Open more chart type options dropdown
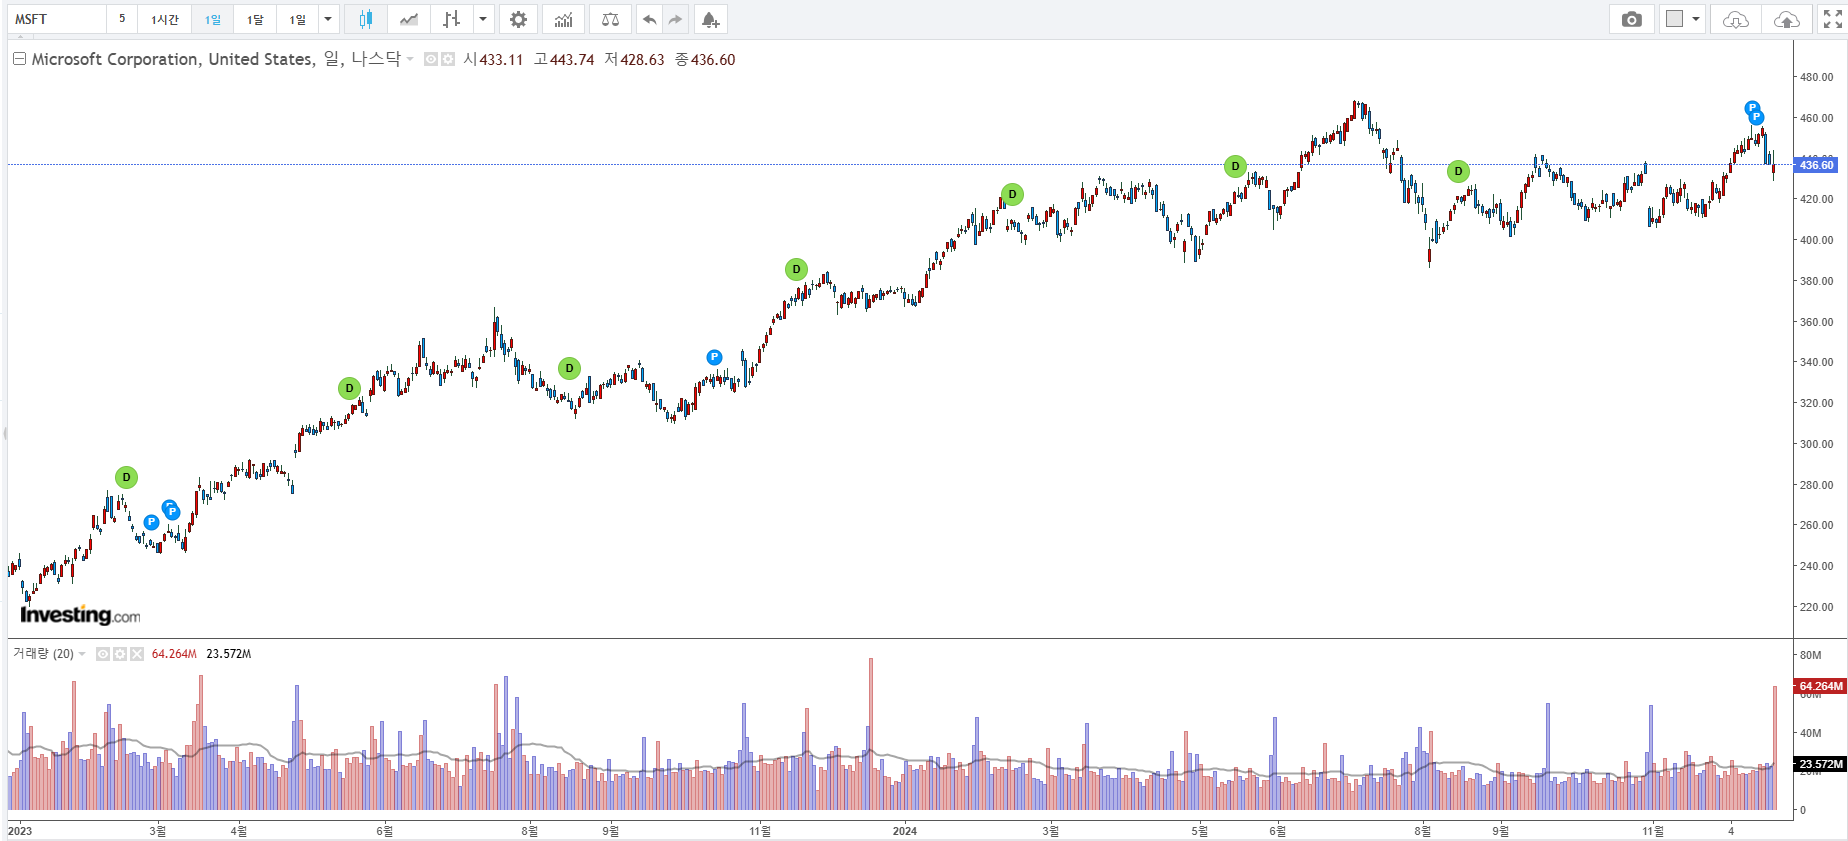This screenshot has height=841, width=1848. pyautogui.click(x=483, y=19)
